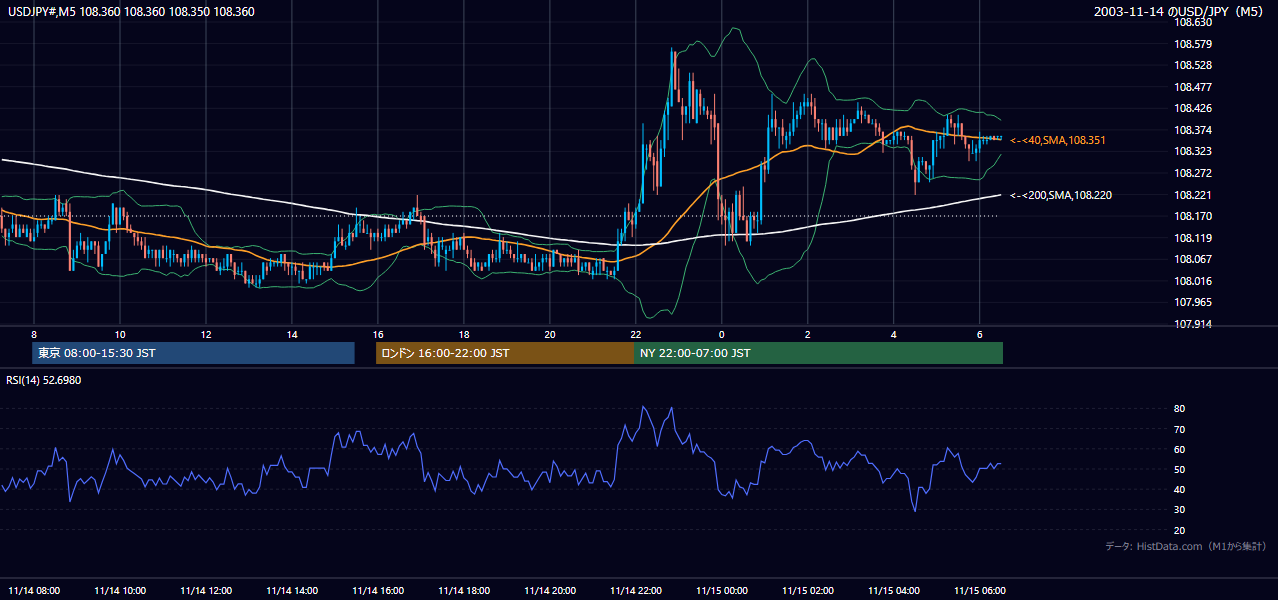Click price axis value 108.016
The height and width of the screenshot is (600, 1278).
point(1193,281)
